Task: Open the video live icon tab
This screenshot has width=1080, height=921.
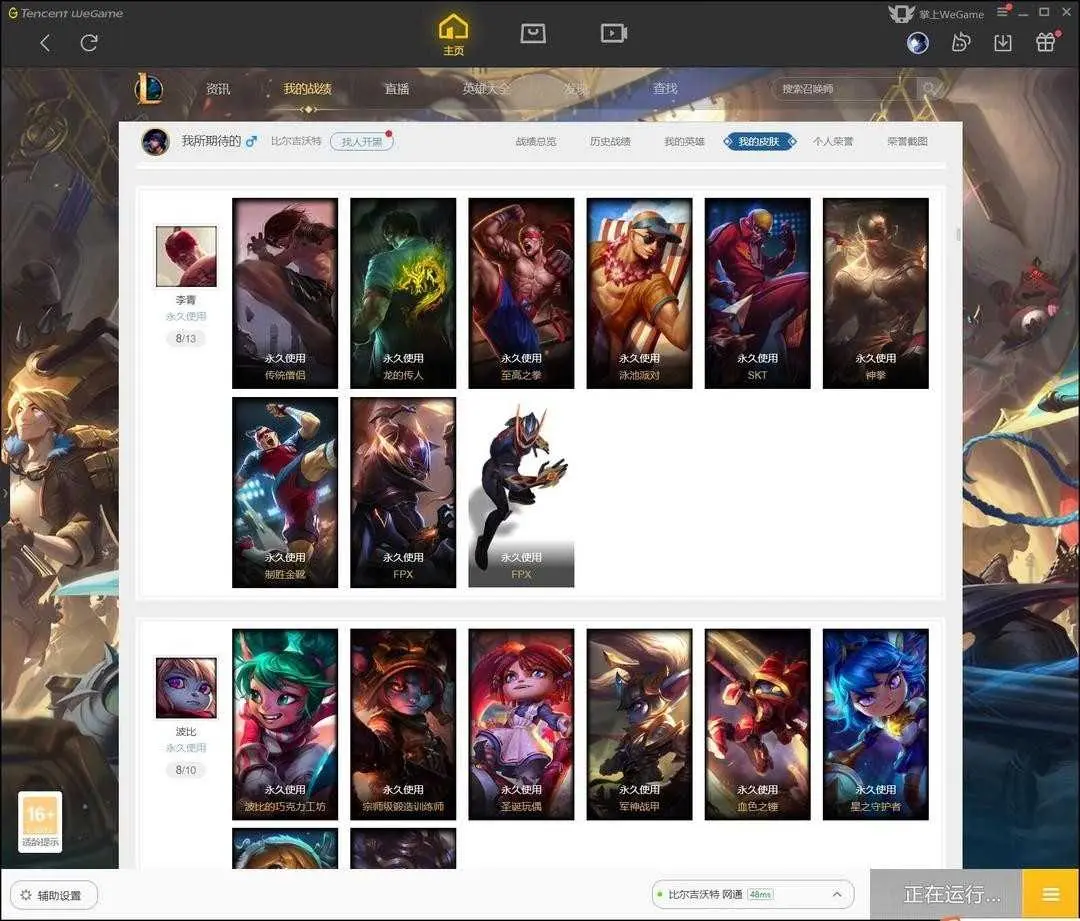Action: [613, 33]
